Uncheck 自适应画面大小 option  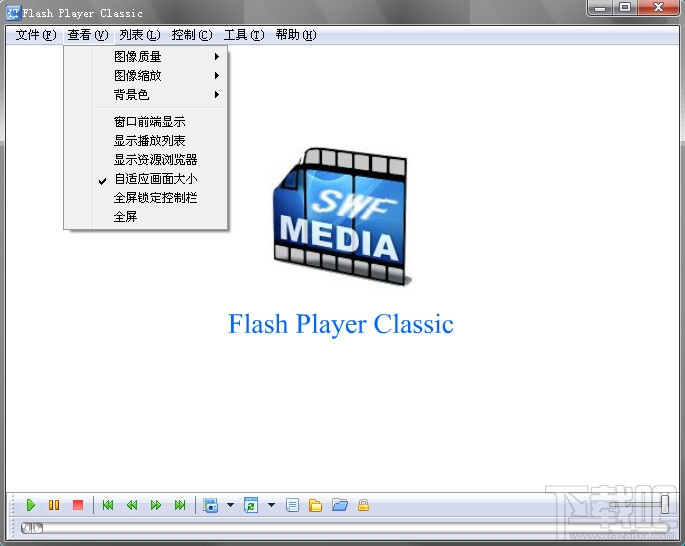(x=145, y=179)
